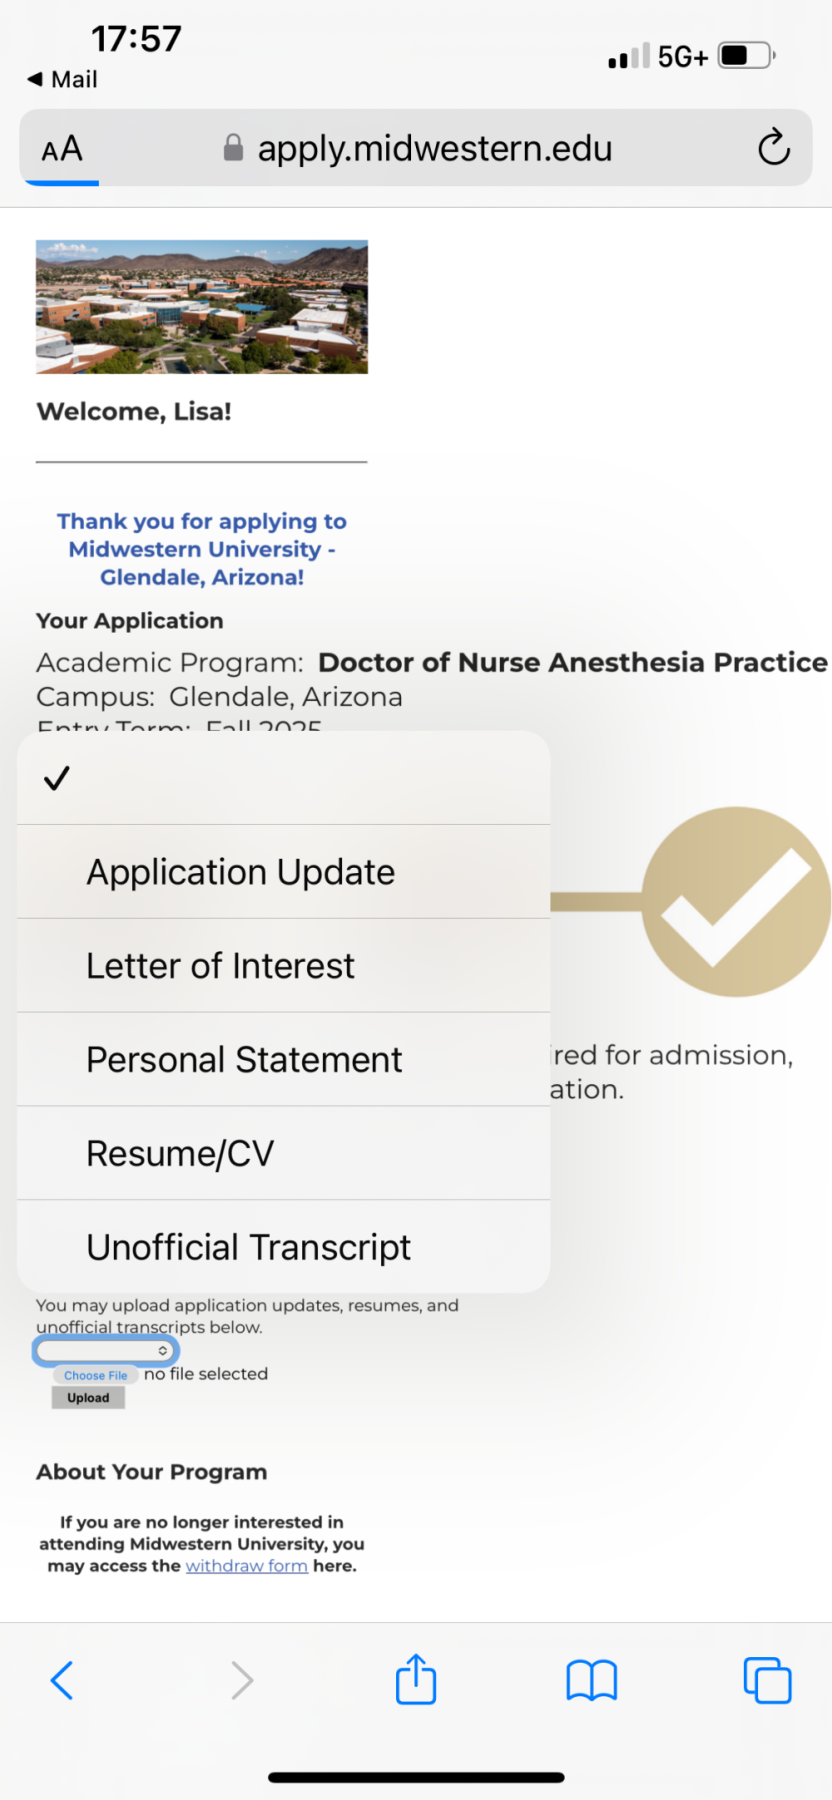Open the withdraw form link
The image size is (832, 1800).
click(246, 1566)
